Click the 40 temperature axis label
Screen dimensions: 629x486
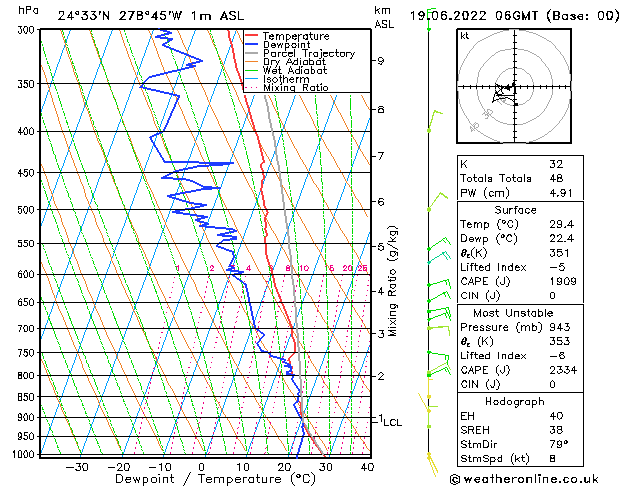pos(367,467)
